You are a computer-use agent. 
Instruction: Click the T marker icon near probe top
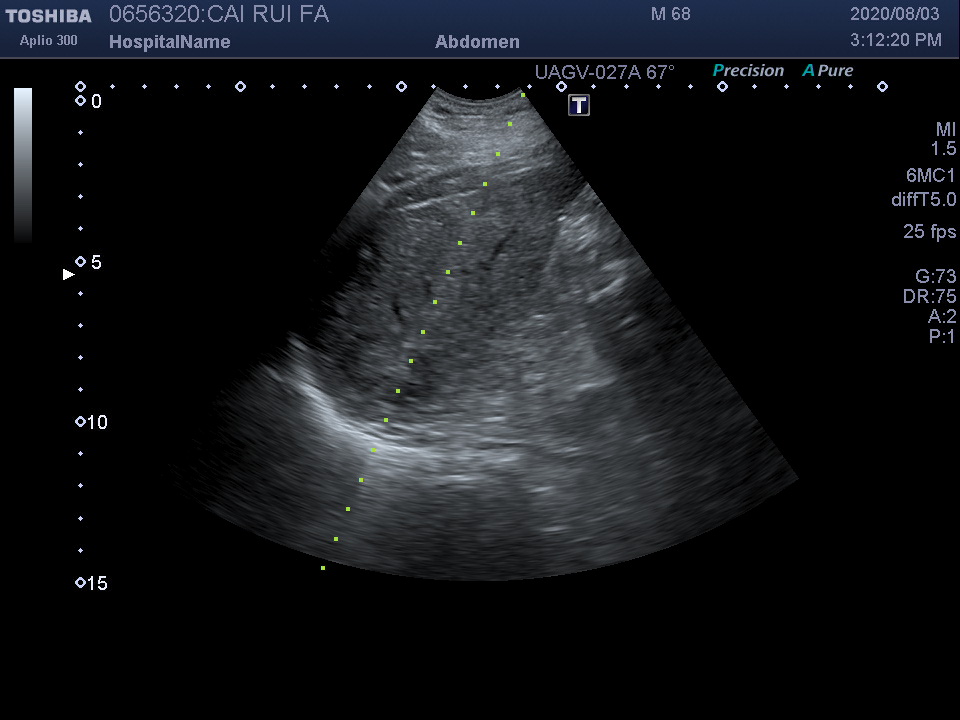pyautogui.click(x=579, y=105)
